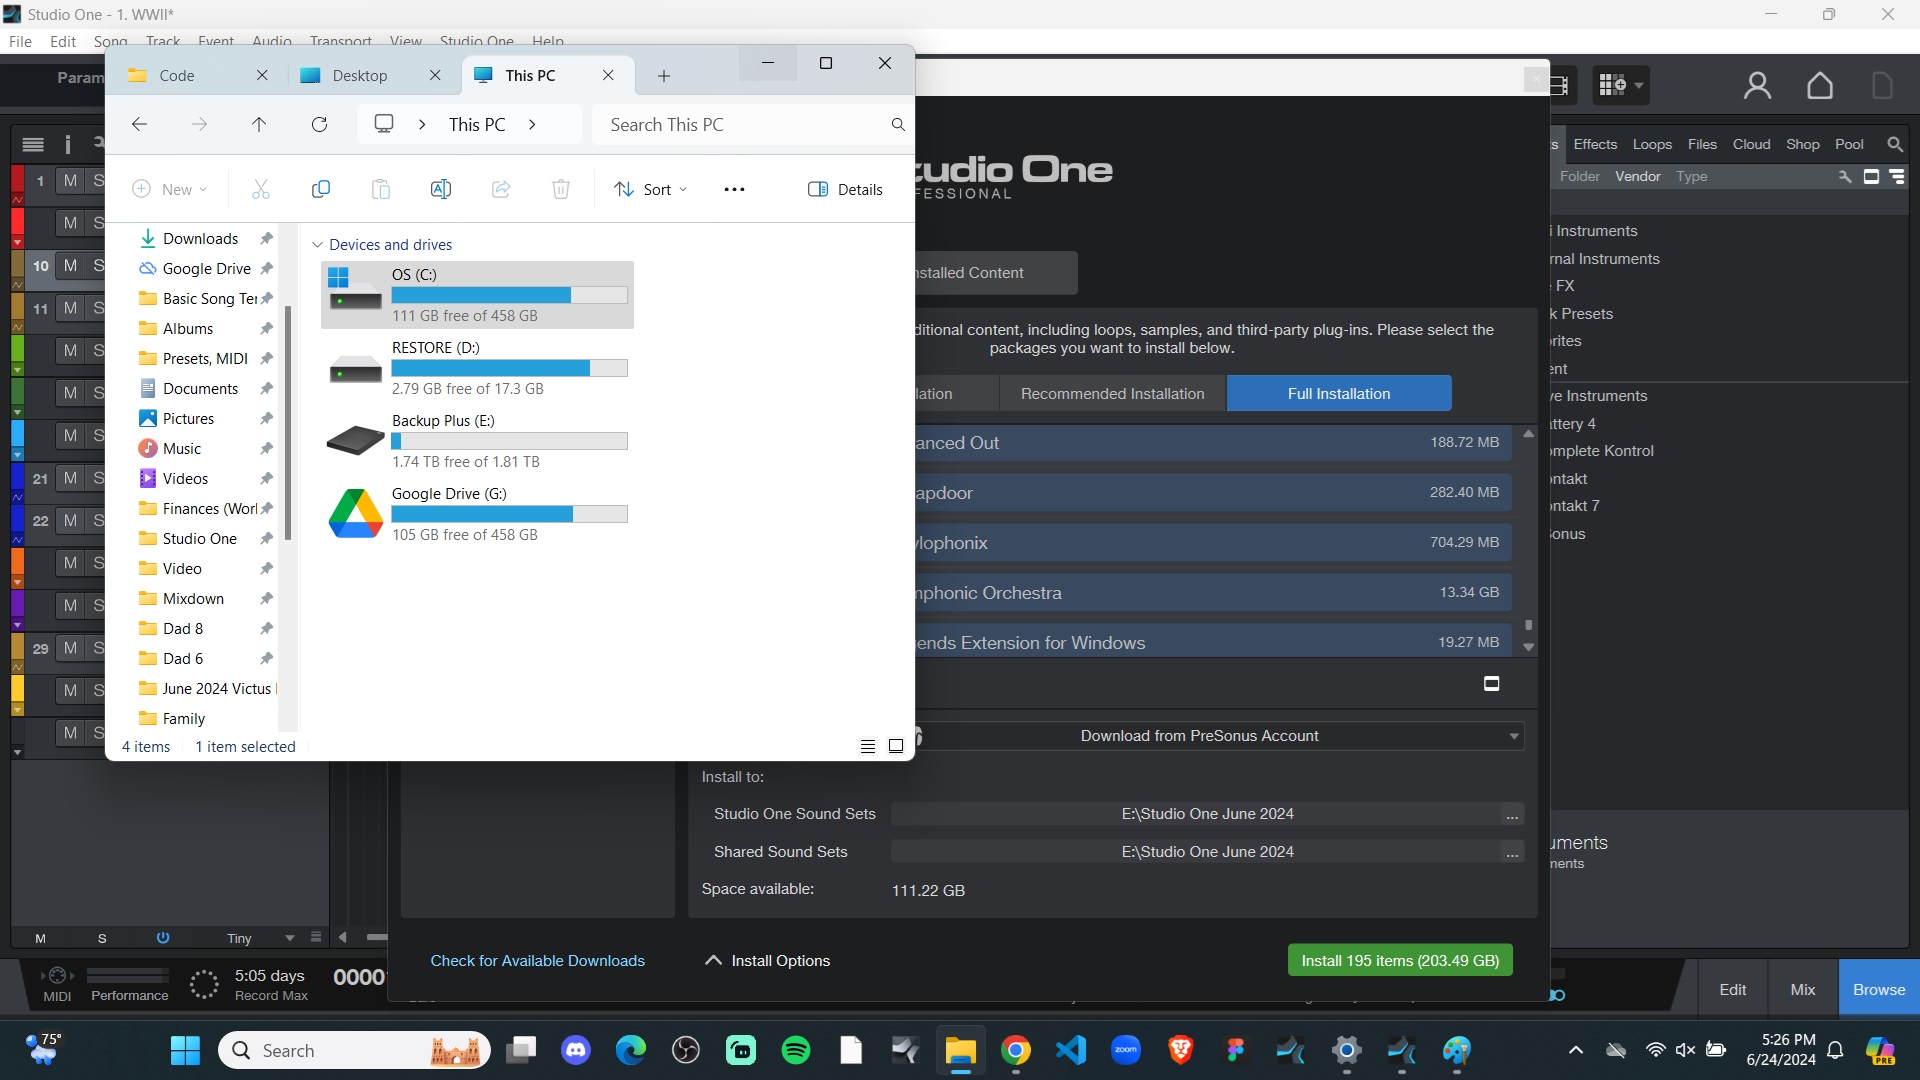Open the Browse view button
The width and height of the screenshot is (1920, 1080).
[x=1879, y=989]
